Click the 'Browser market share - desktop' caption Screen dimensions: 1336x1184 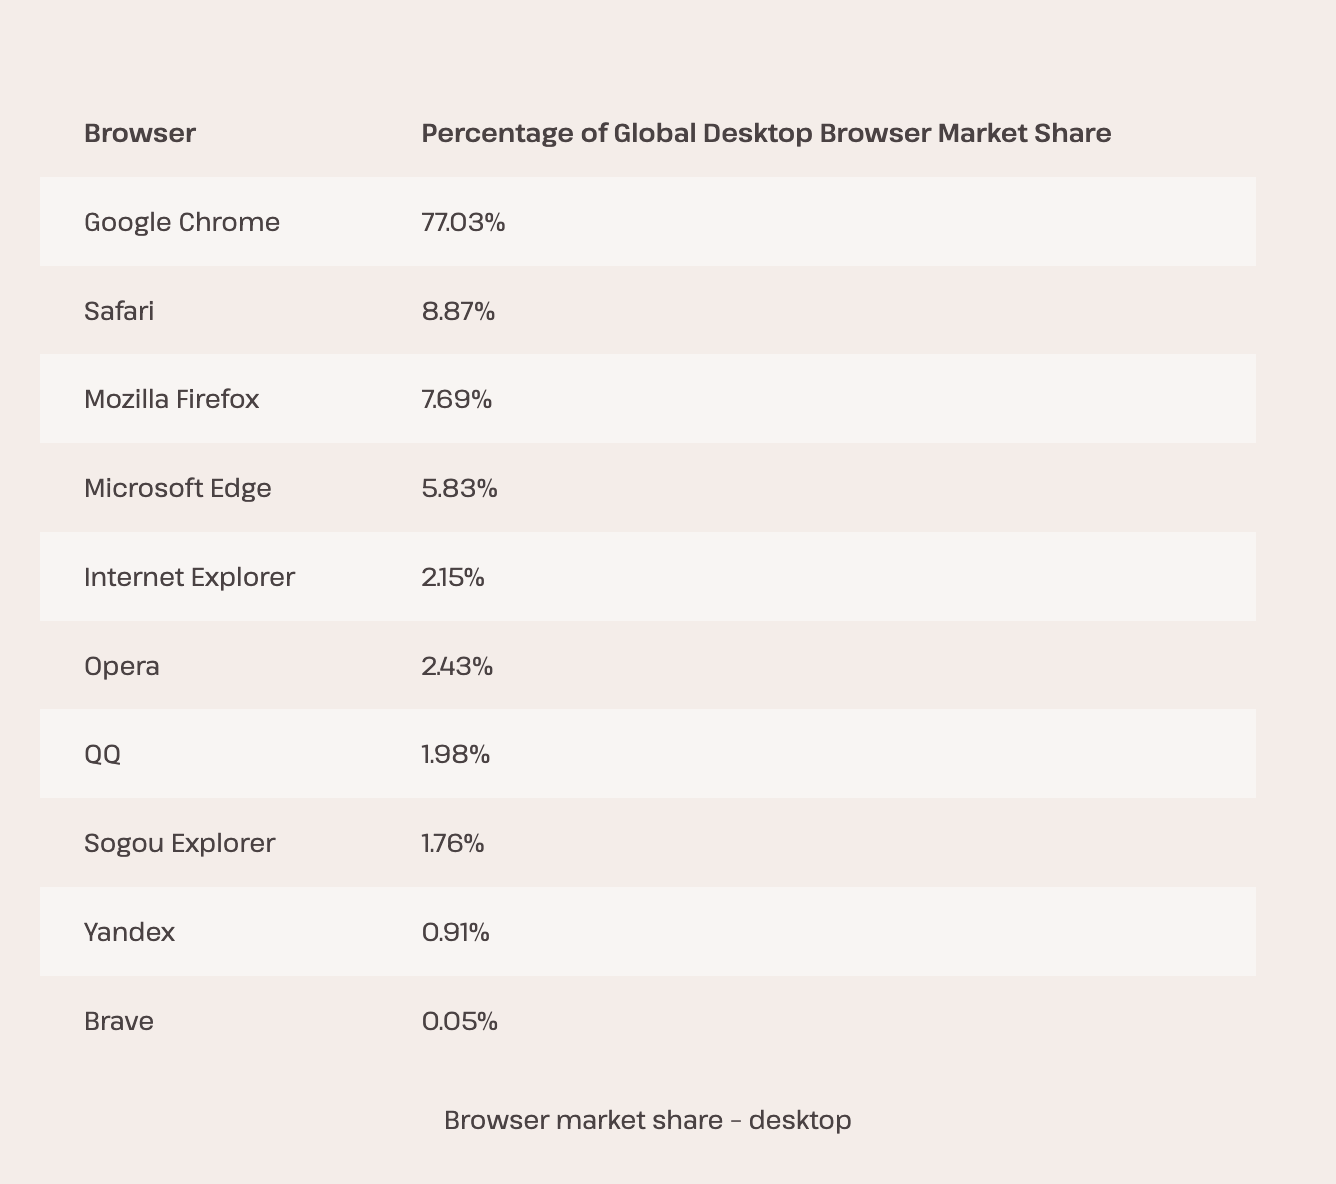648,1120
